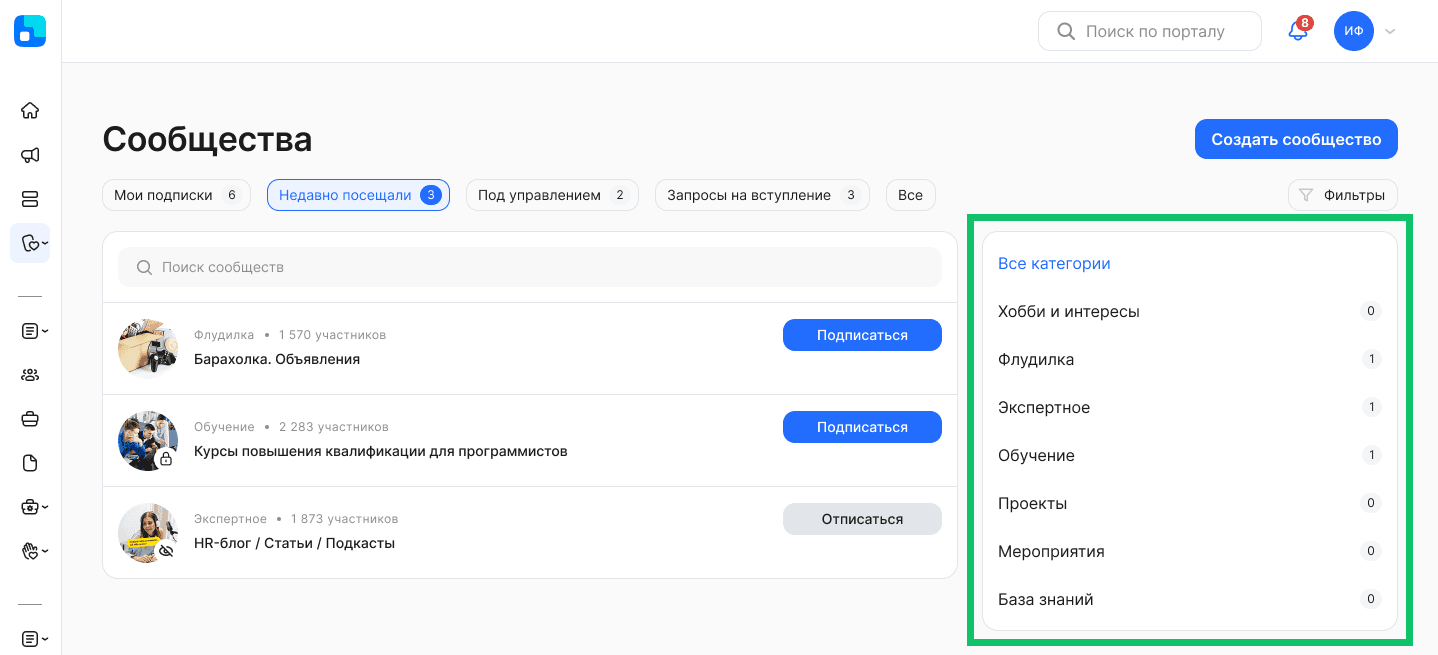Open the notifications bell with badge 8

coord(1296,31)
